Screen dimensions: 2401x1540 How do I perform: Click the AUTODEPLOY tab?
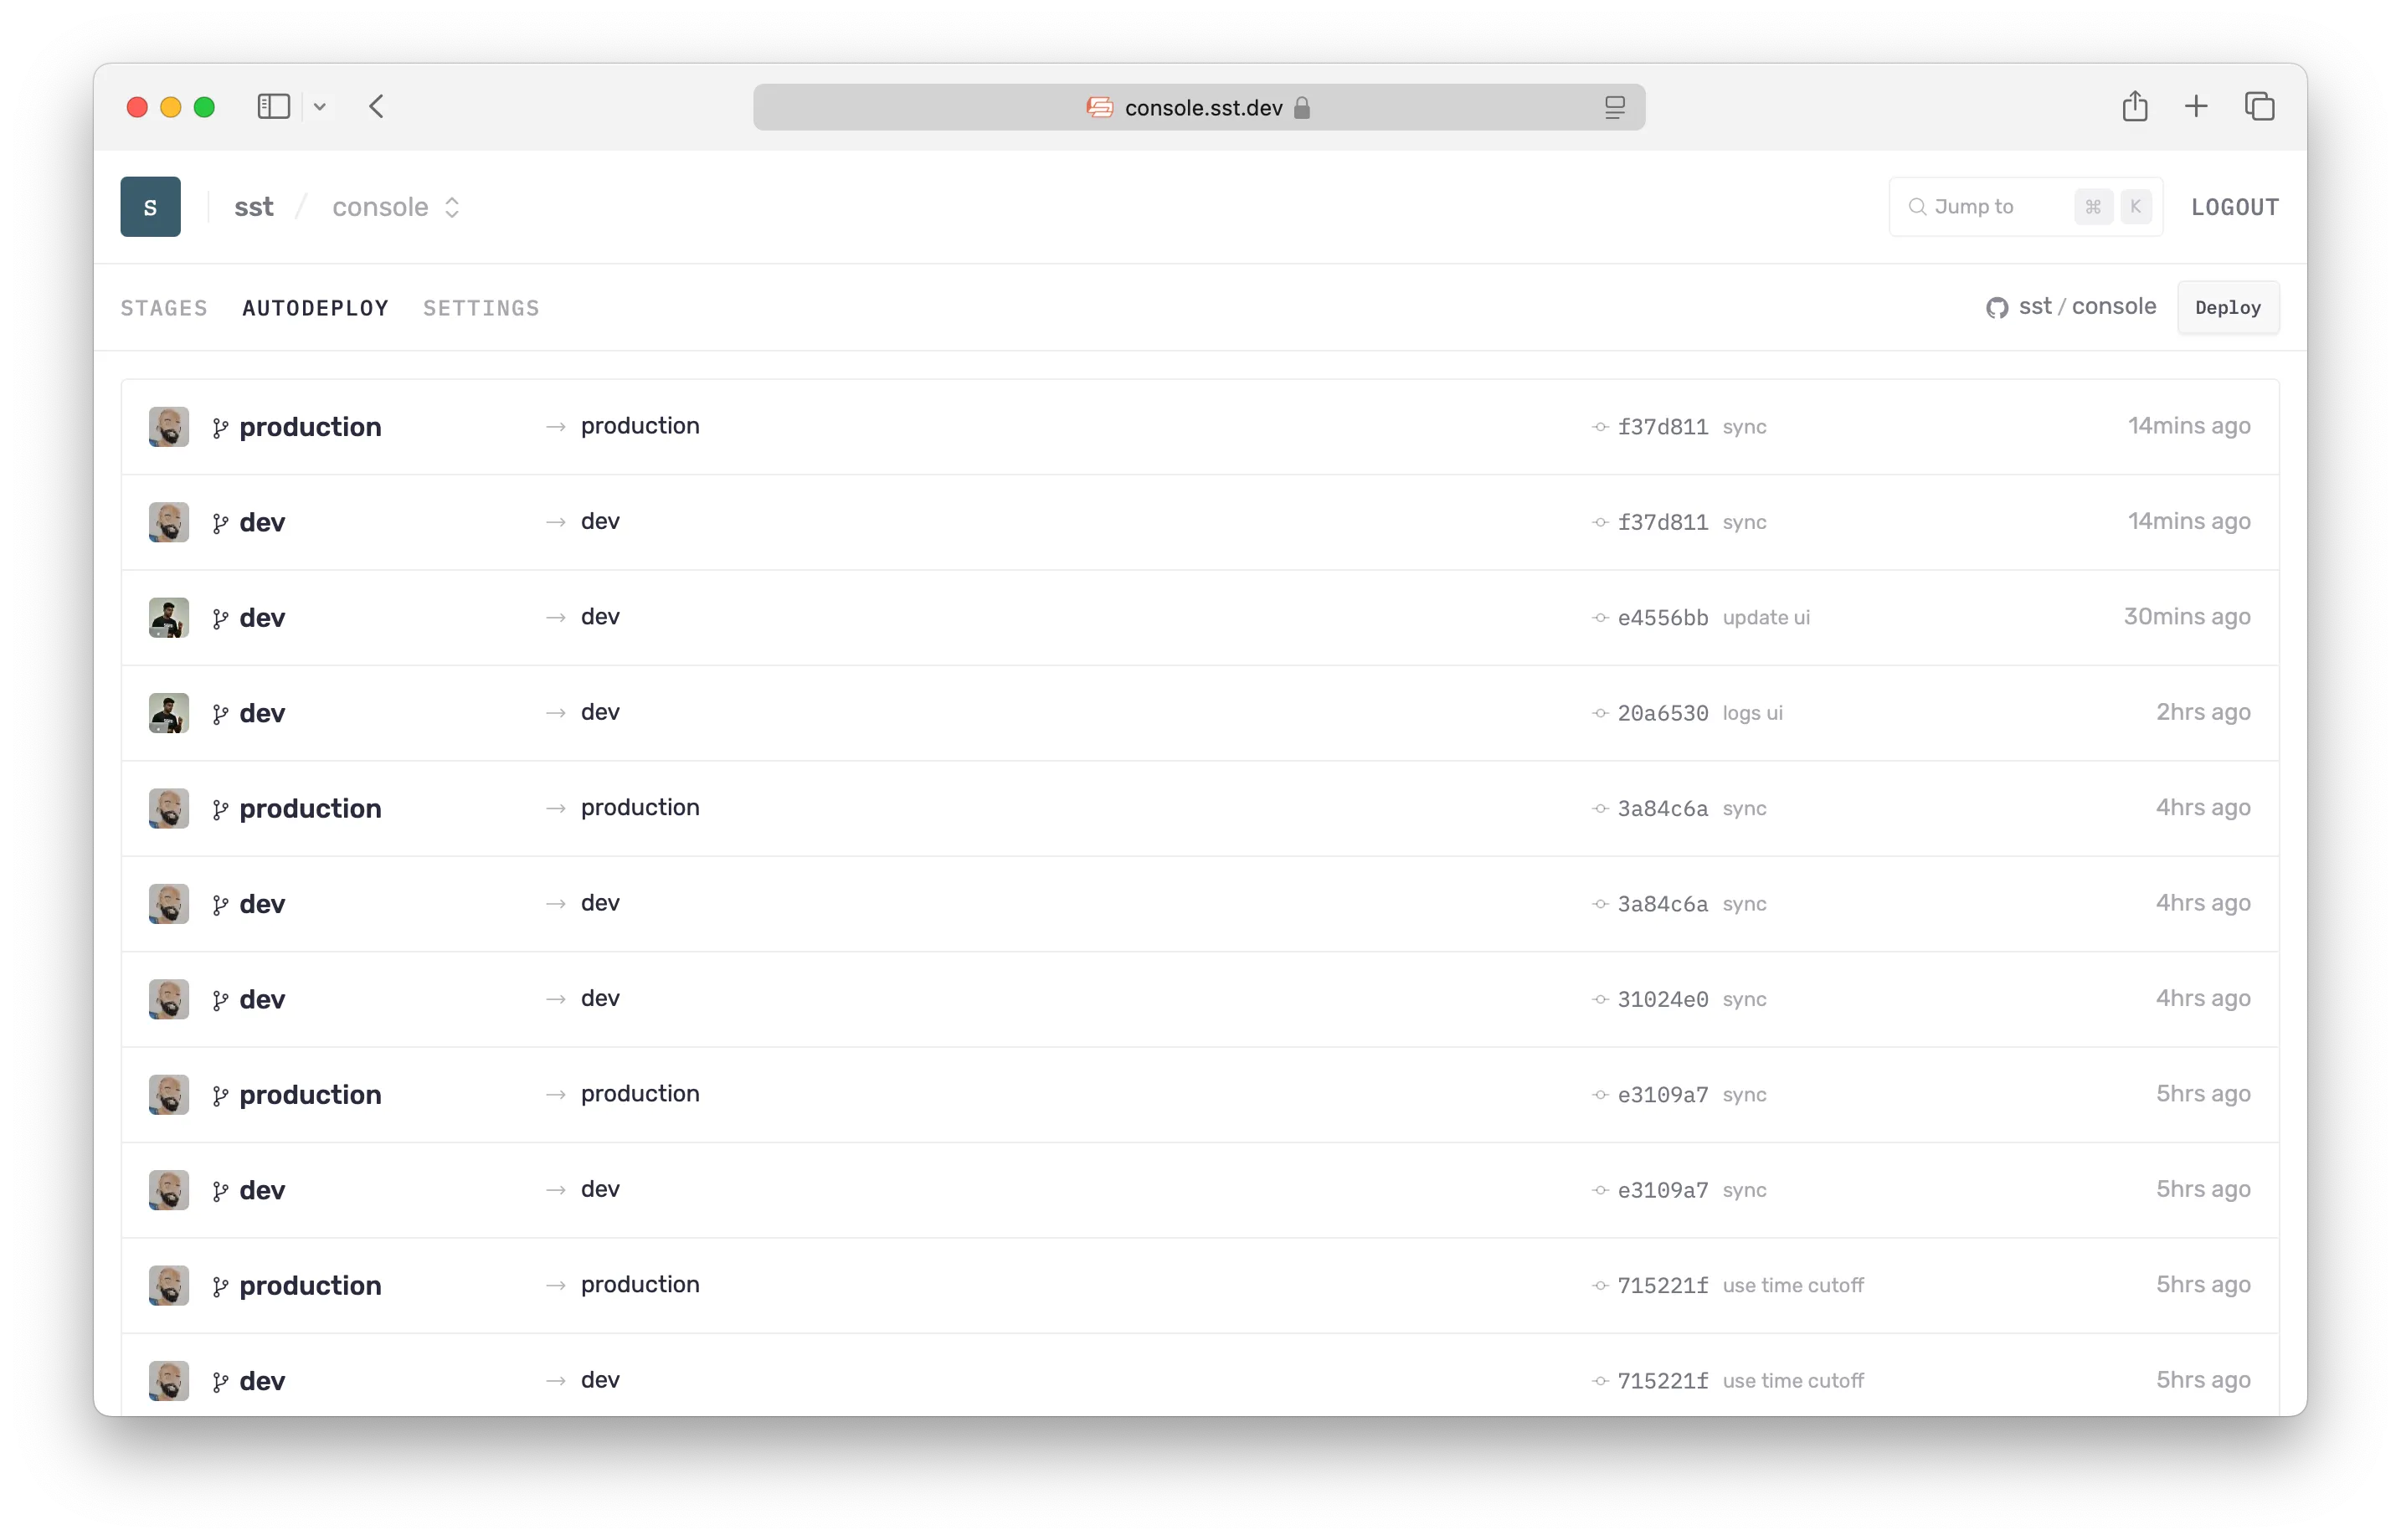pyautogui.click(x=315, y=306)
